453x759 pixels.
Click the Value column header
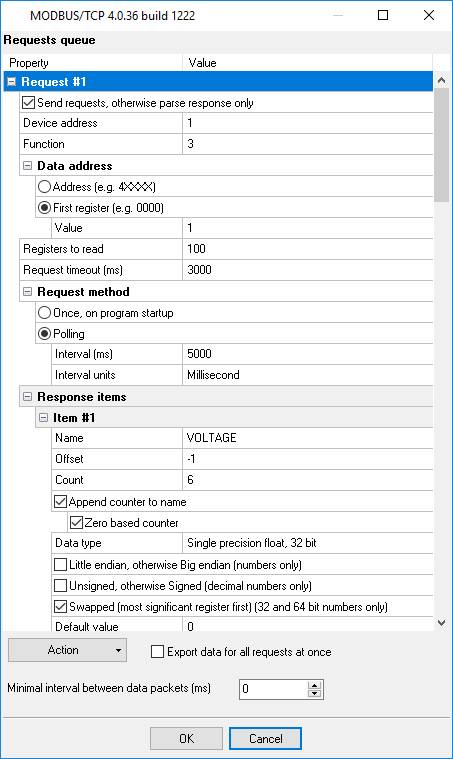[308, 63]
